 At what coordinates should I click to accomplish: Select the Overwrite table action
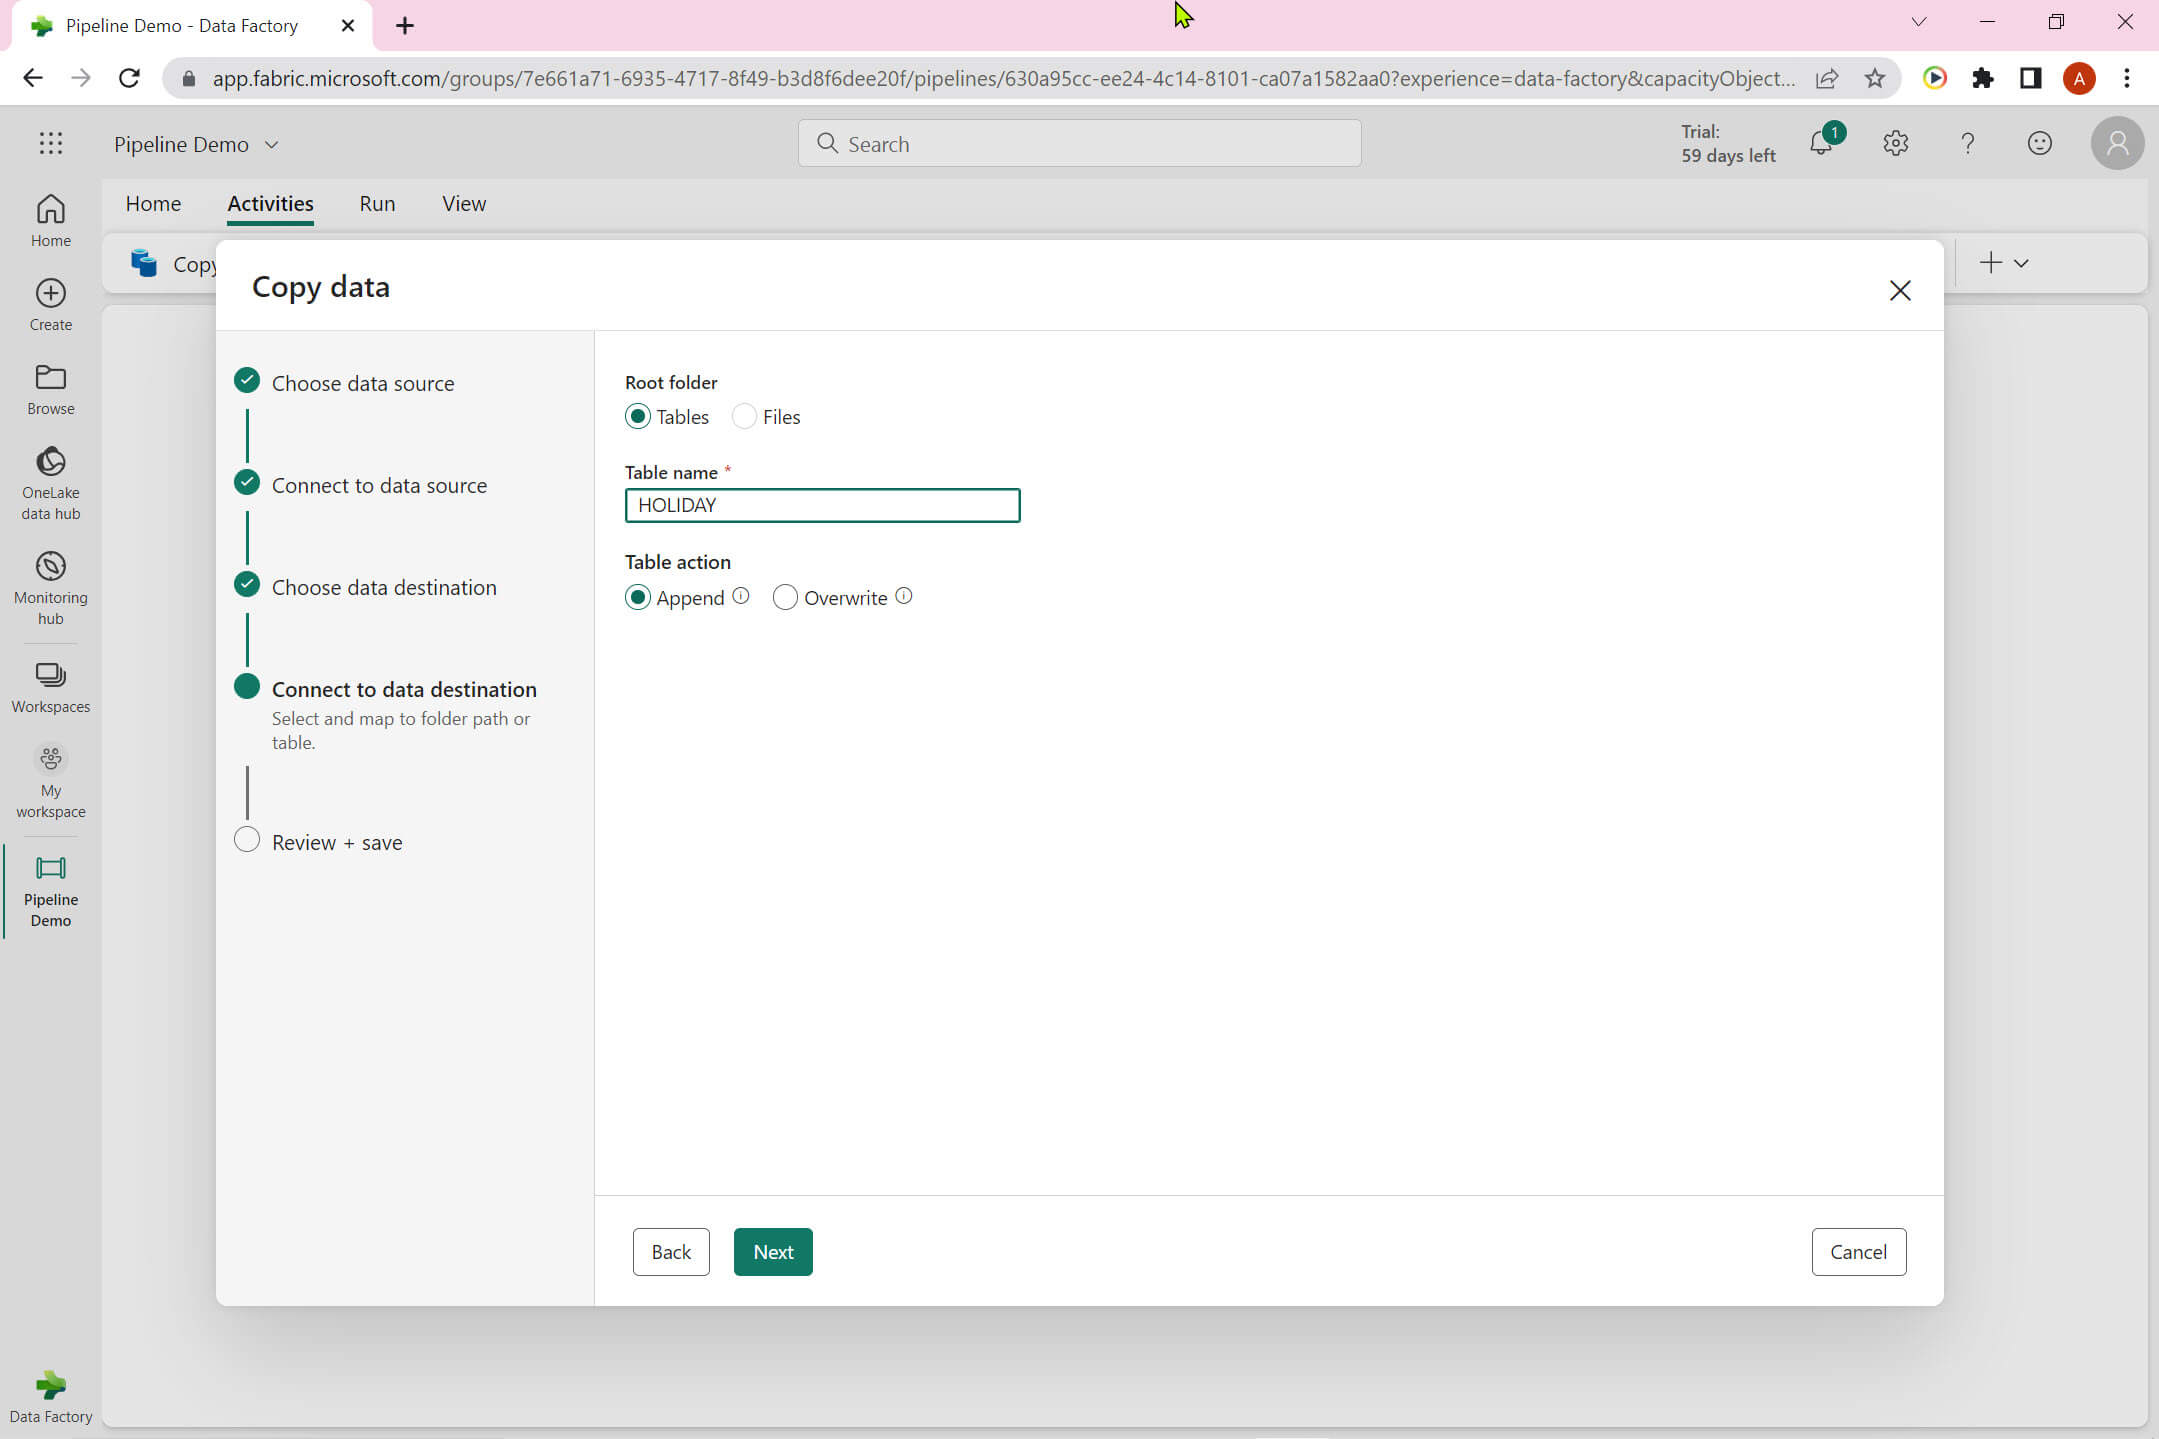786,598
